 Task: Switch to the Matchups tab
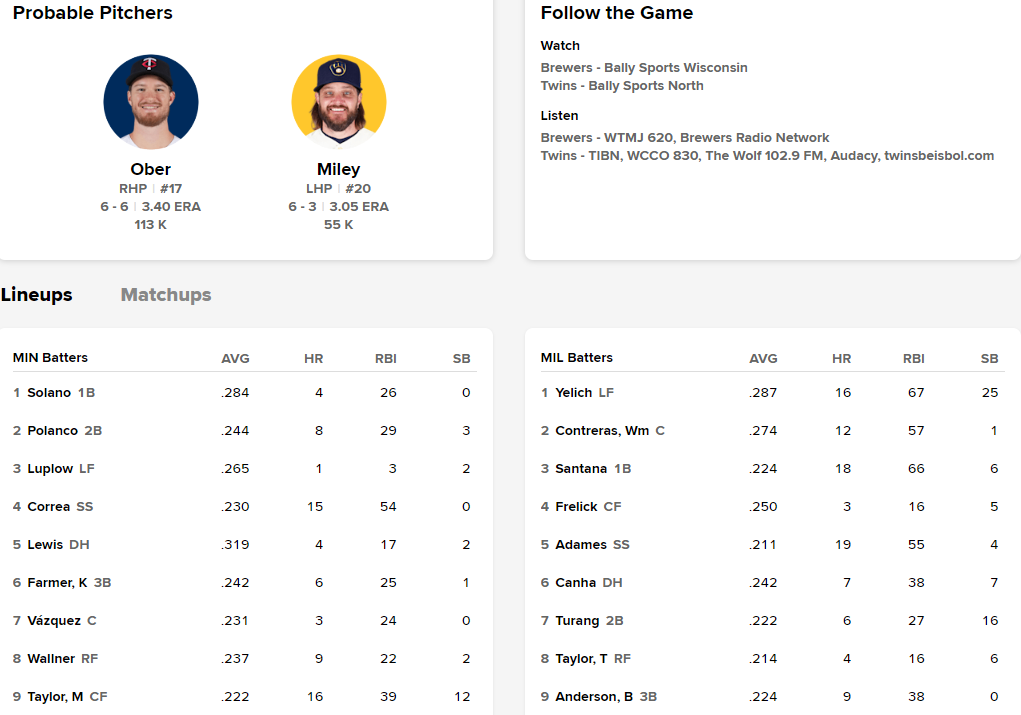point(166,295)
